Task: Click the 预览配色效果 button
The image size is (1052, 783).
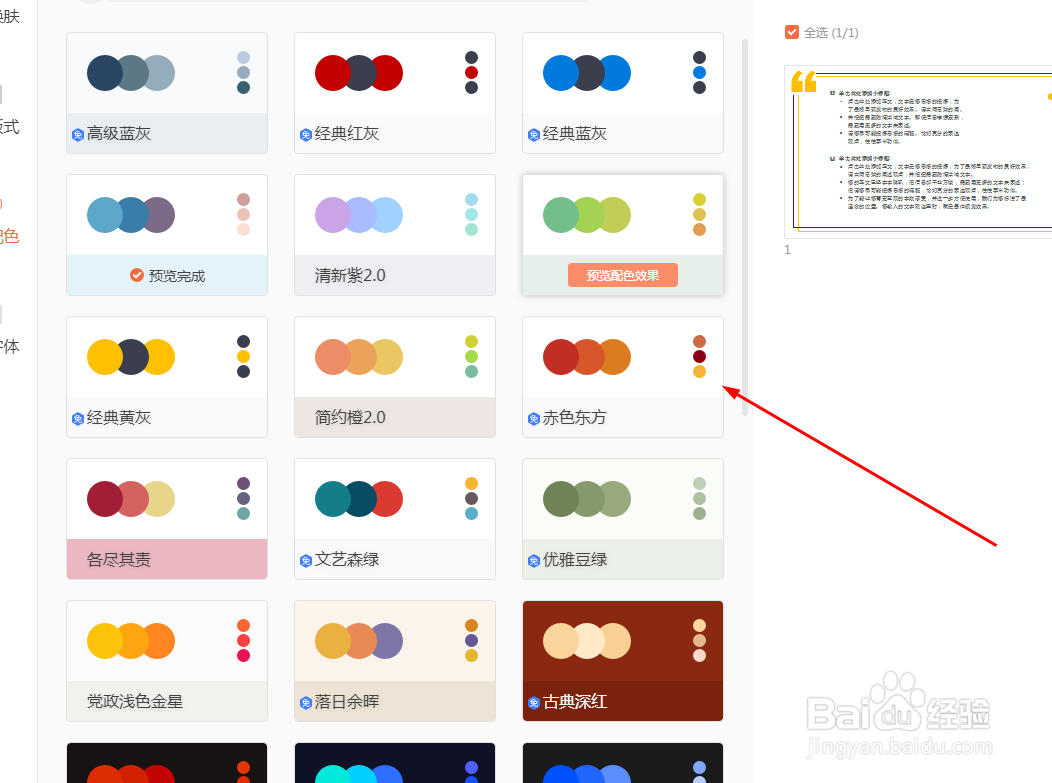Action: point(623,275)
